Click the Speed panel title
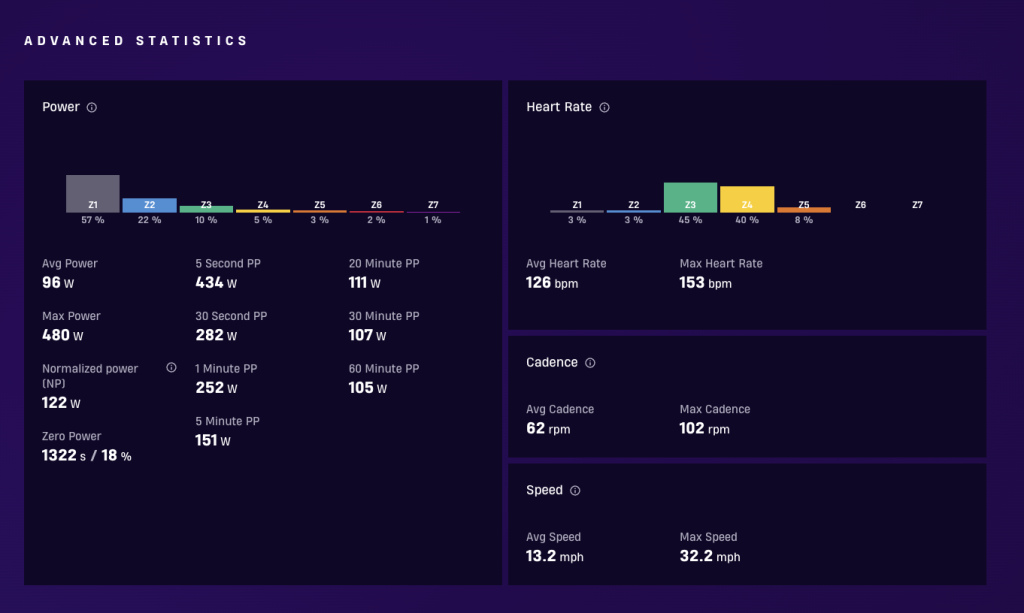 (544, 490)
